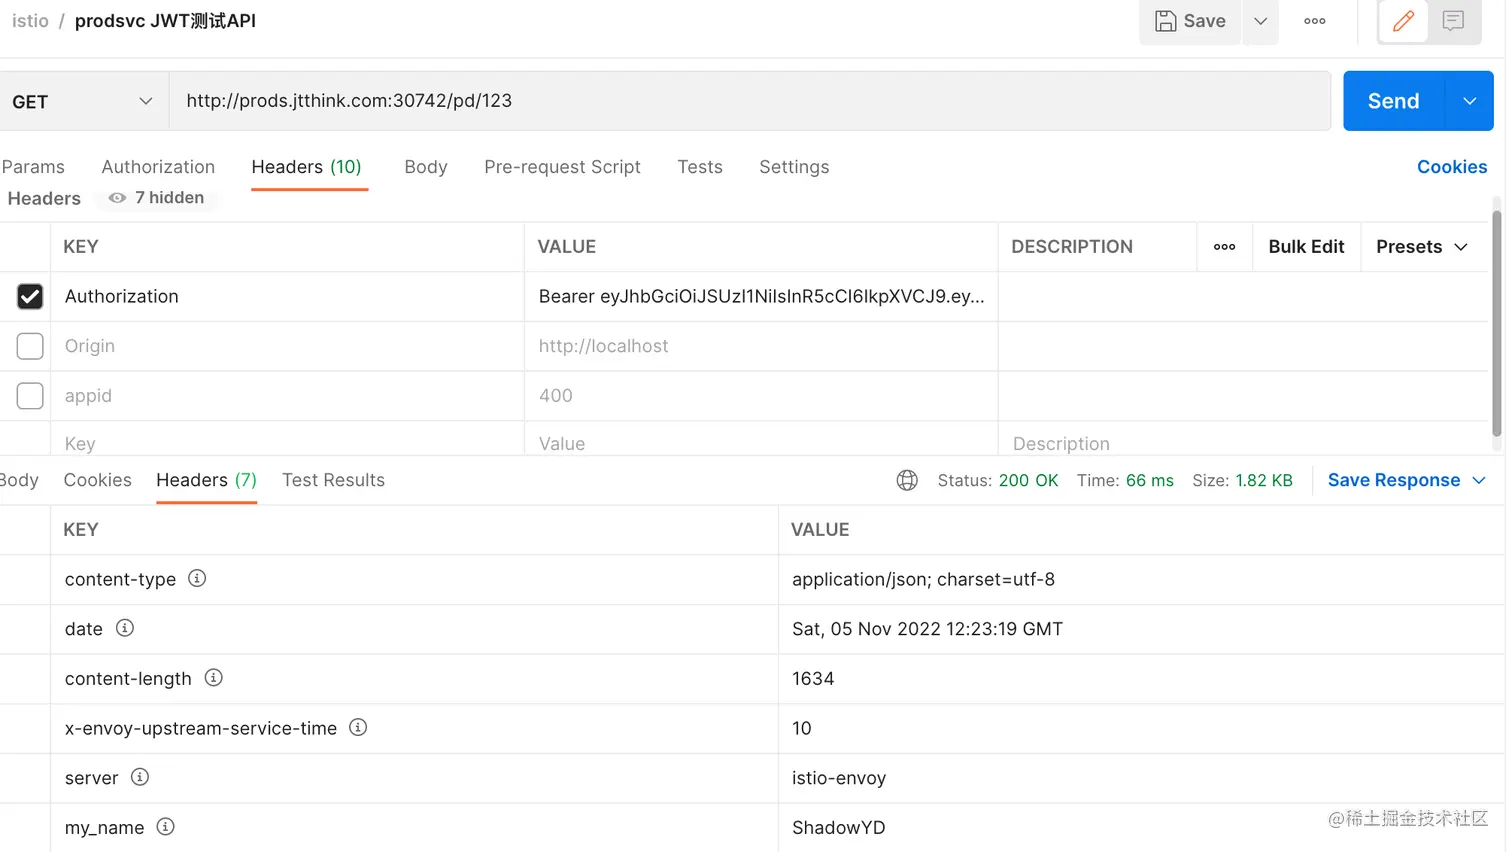Click the info icon next to server
1512x852 pixels.
click(x=140, y=777)
